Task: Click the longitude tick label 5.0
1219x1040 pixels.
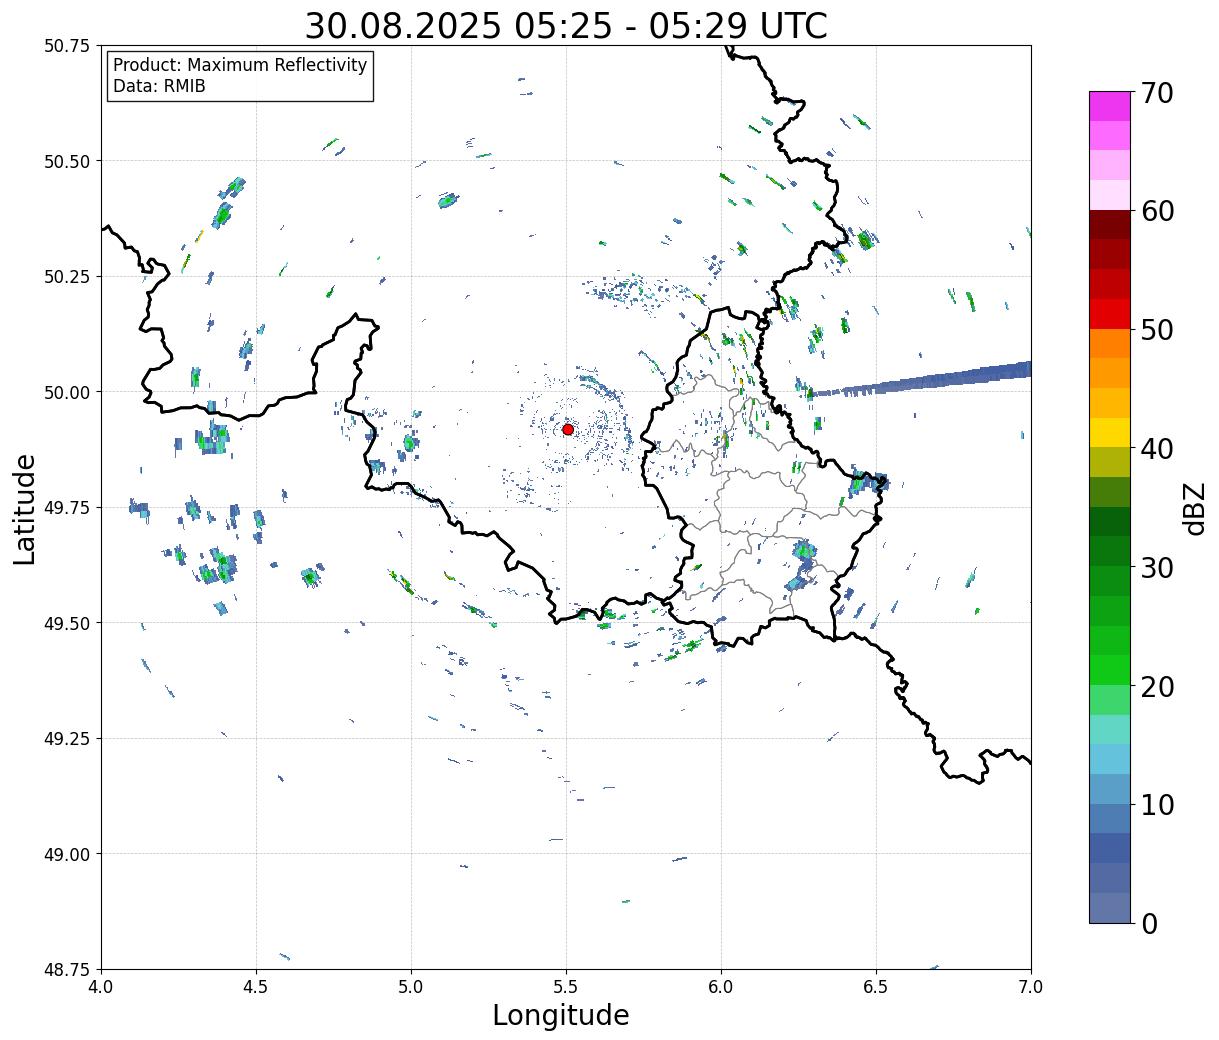Action: [411, 987]
